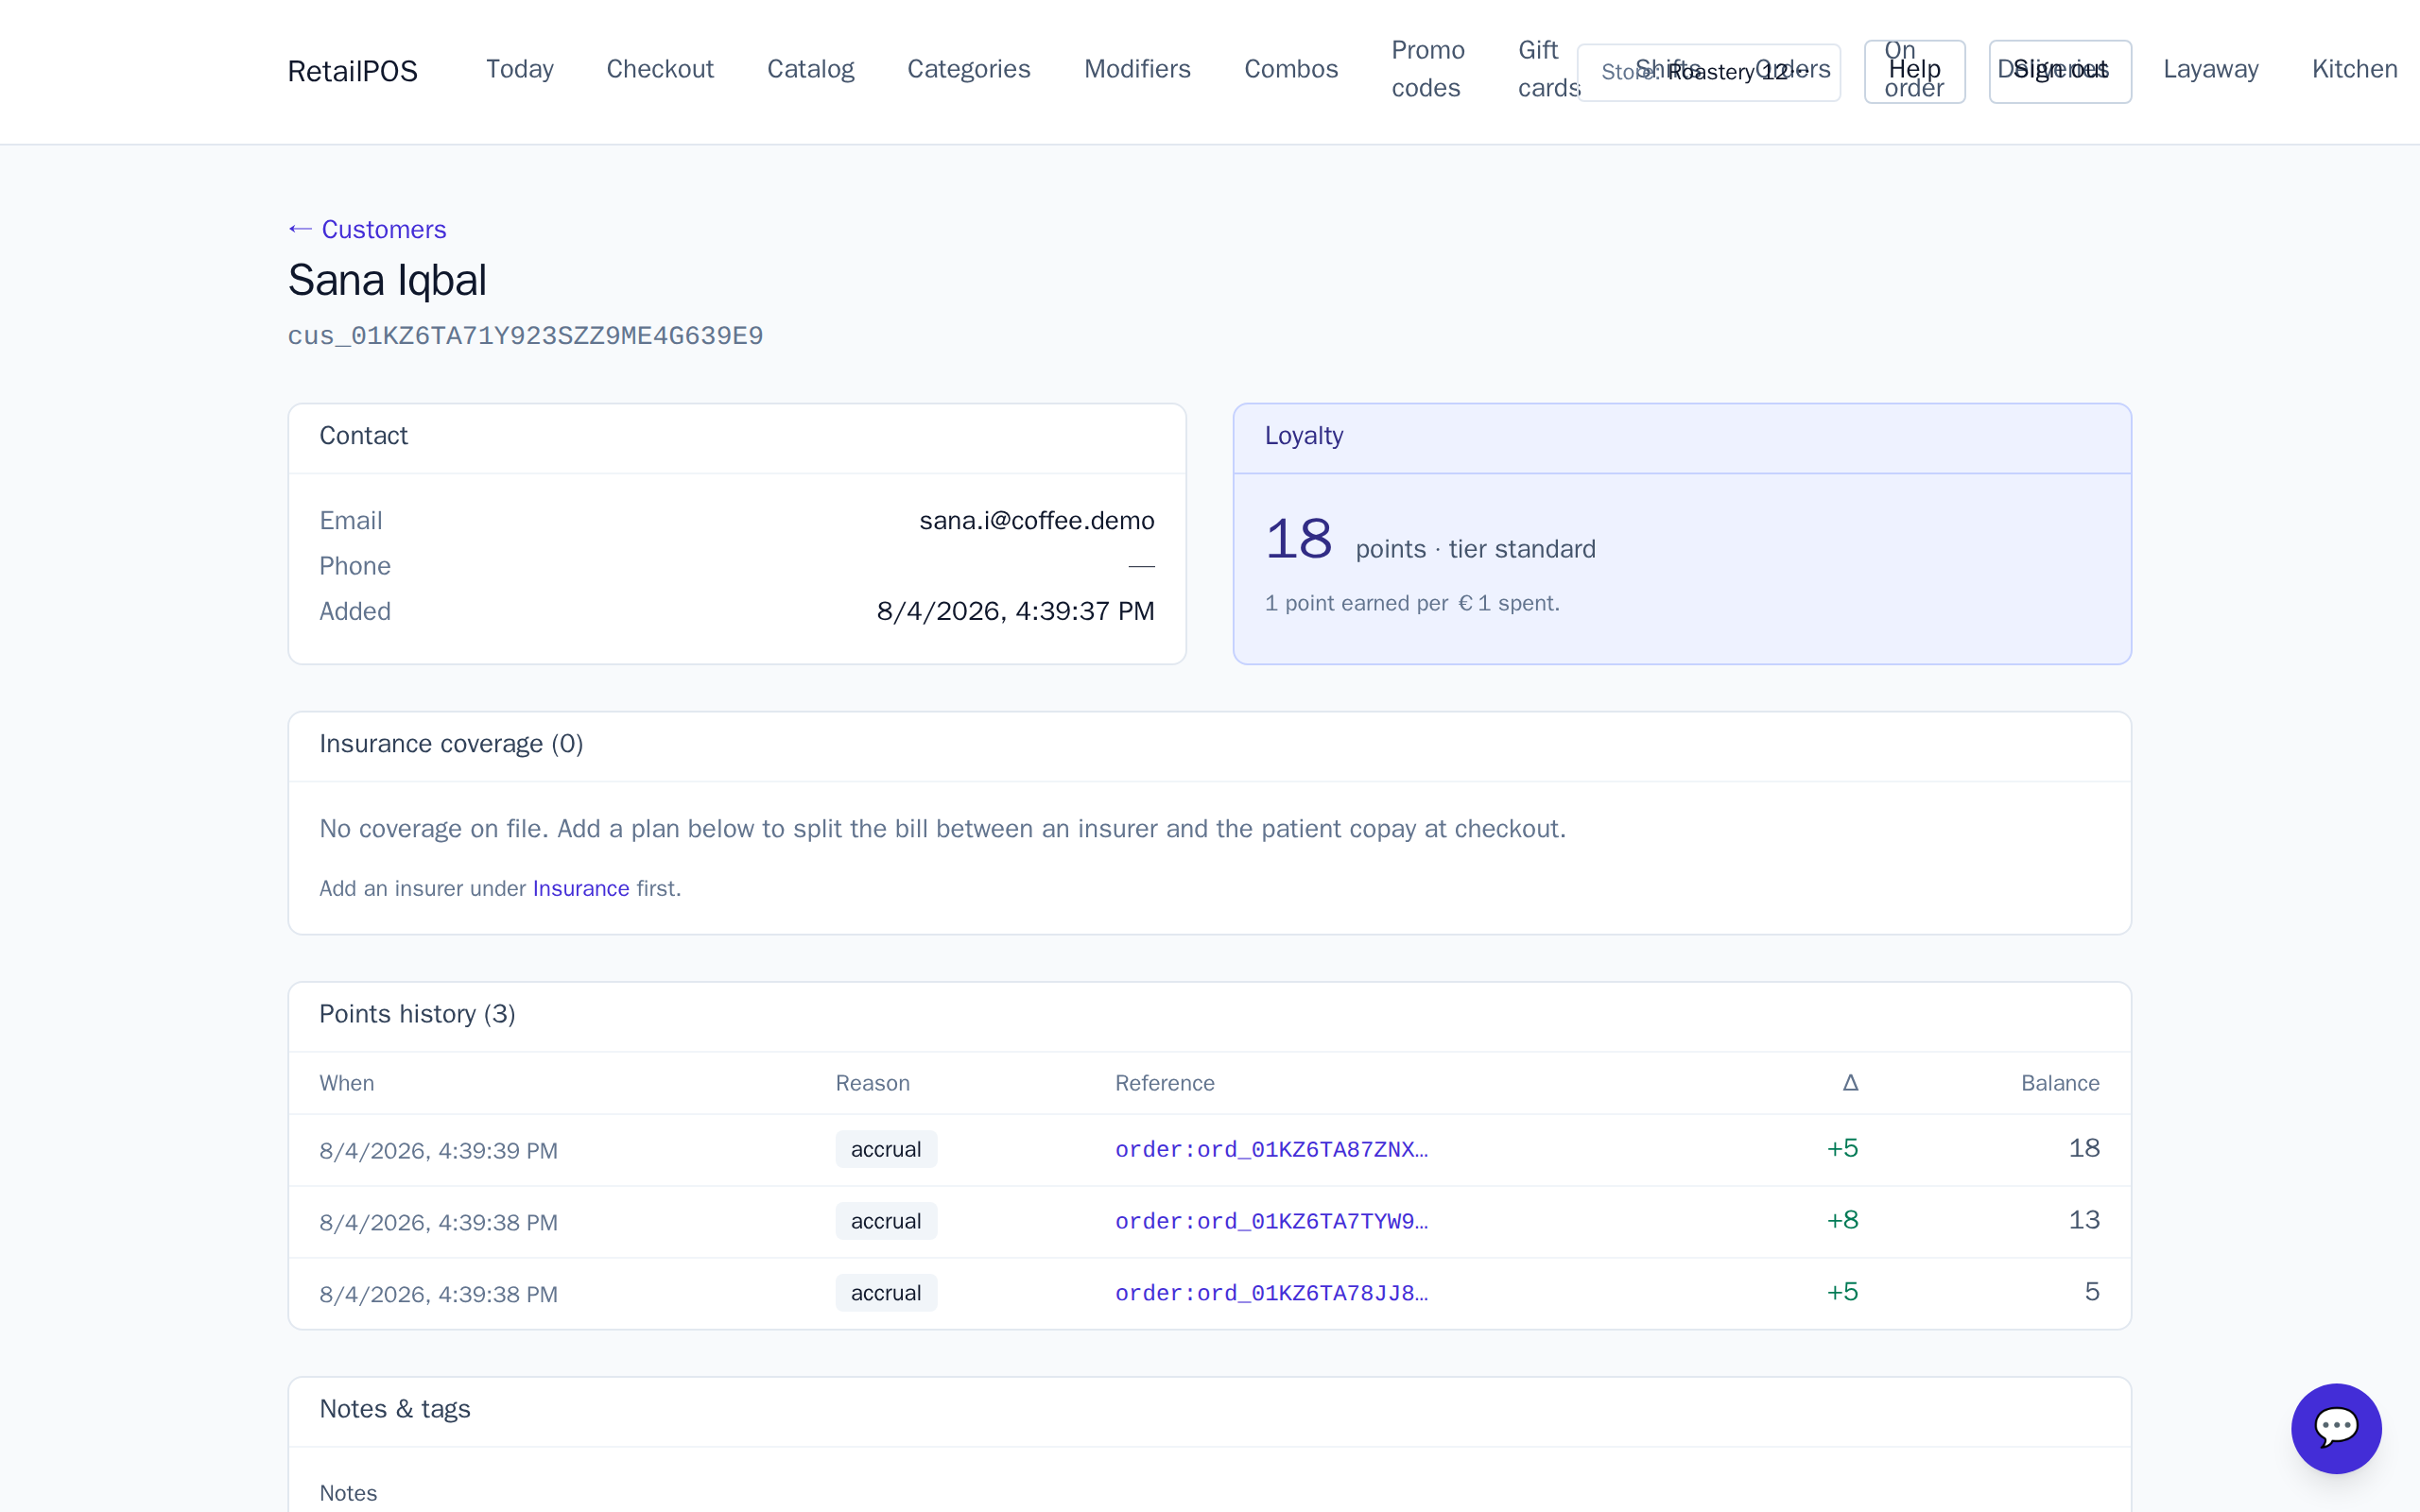
Task: Click the balance value 5 in last row
Action: (x=2092, y=1292)
